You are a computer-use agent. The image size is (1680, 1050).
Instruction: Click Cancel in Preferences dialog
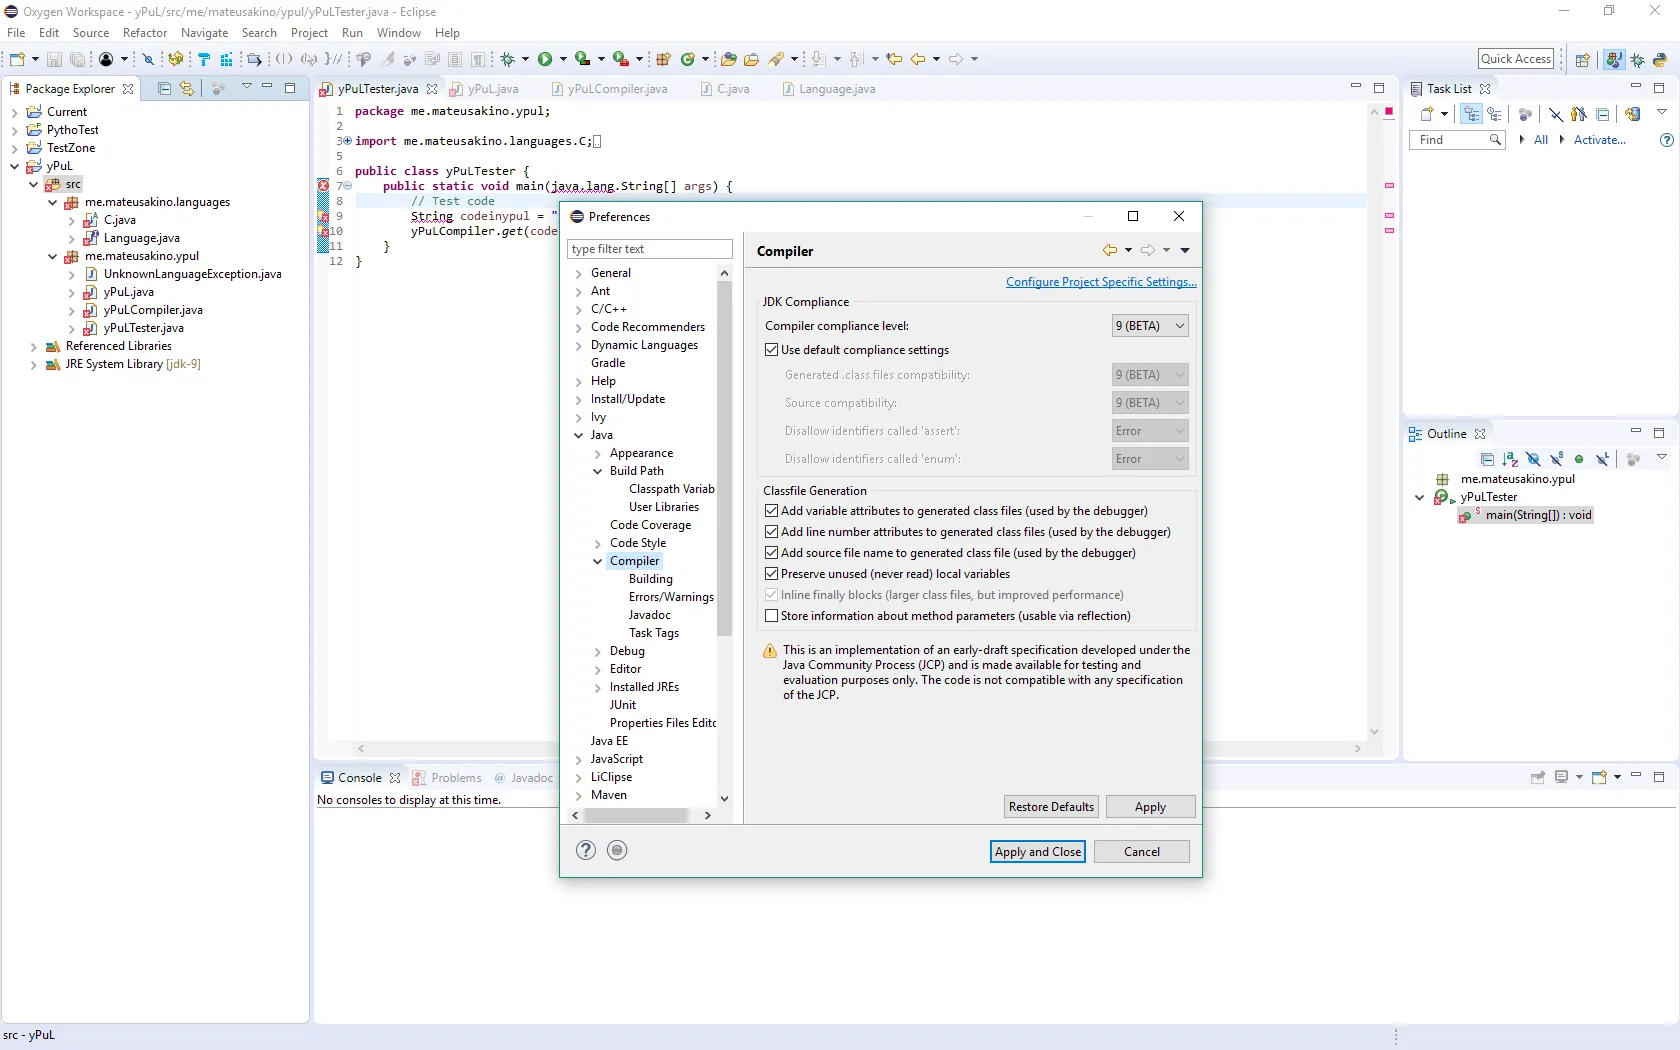[1142, 851]
